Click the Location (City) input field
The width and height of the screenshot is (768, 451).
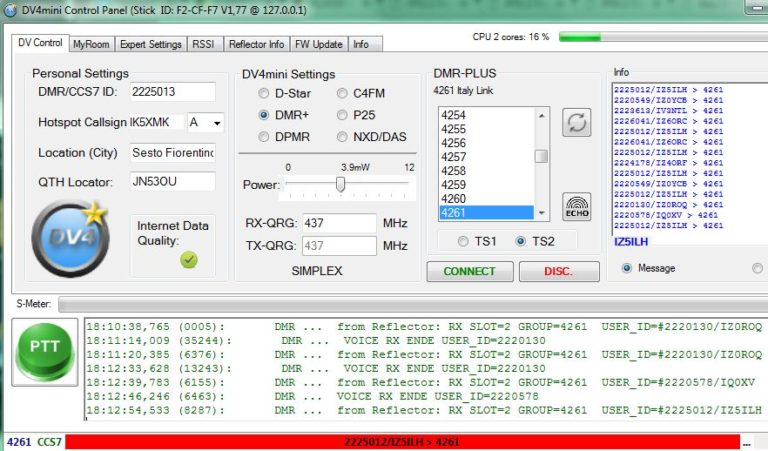tap(172, 153)
